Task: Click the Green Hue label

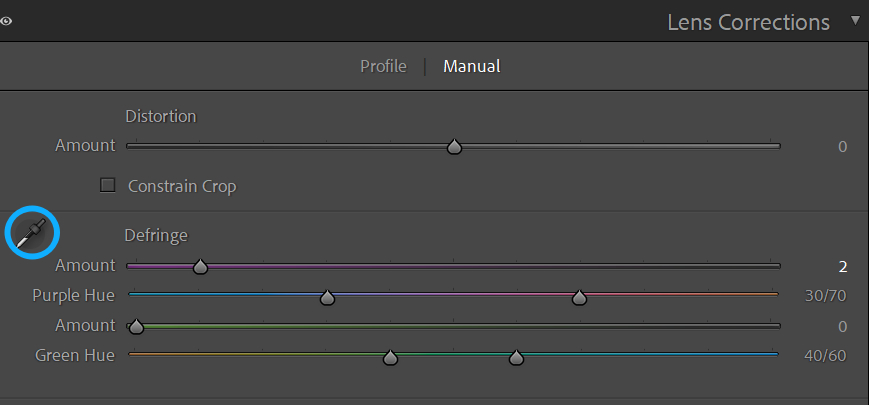Action: (x=75, y=355)
